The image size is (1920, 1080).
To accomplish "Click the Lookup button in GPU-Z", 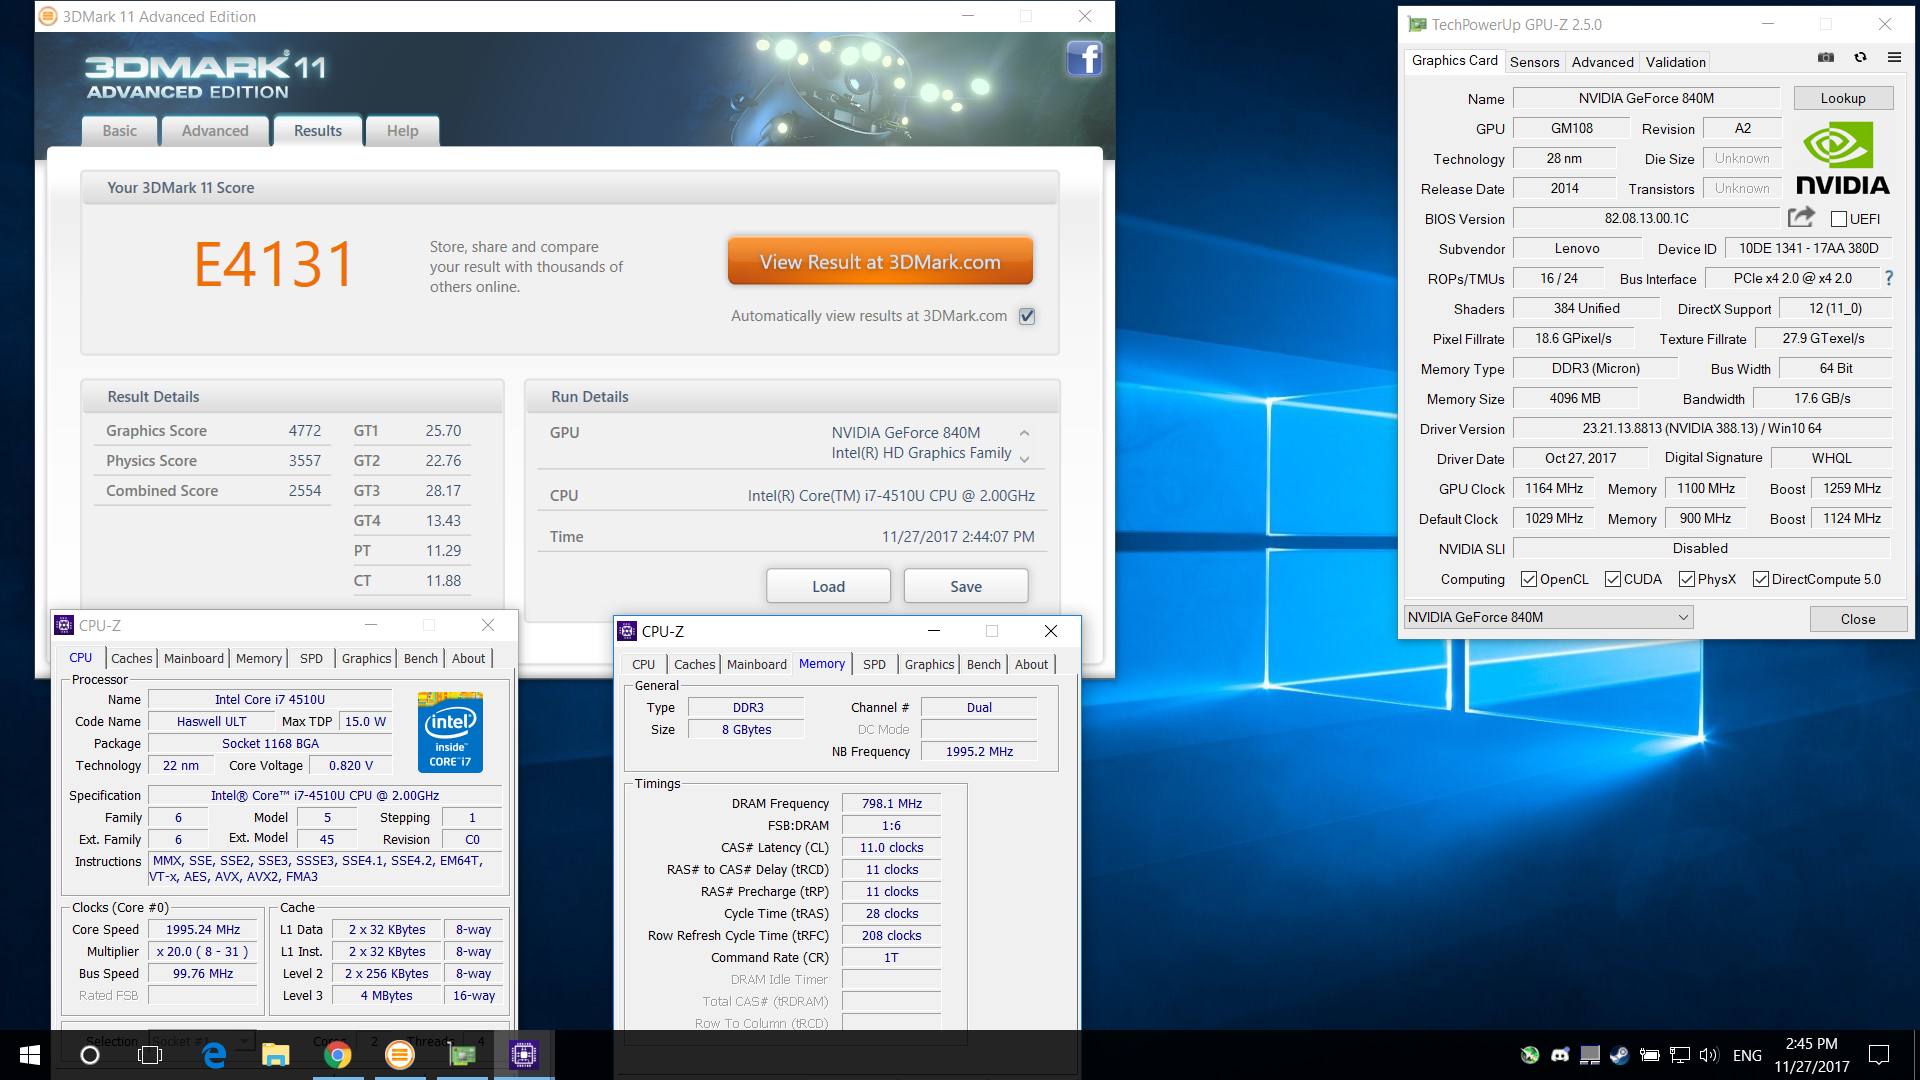I will pos(1842,98).
